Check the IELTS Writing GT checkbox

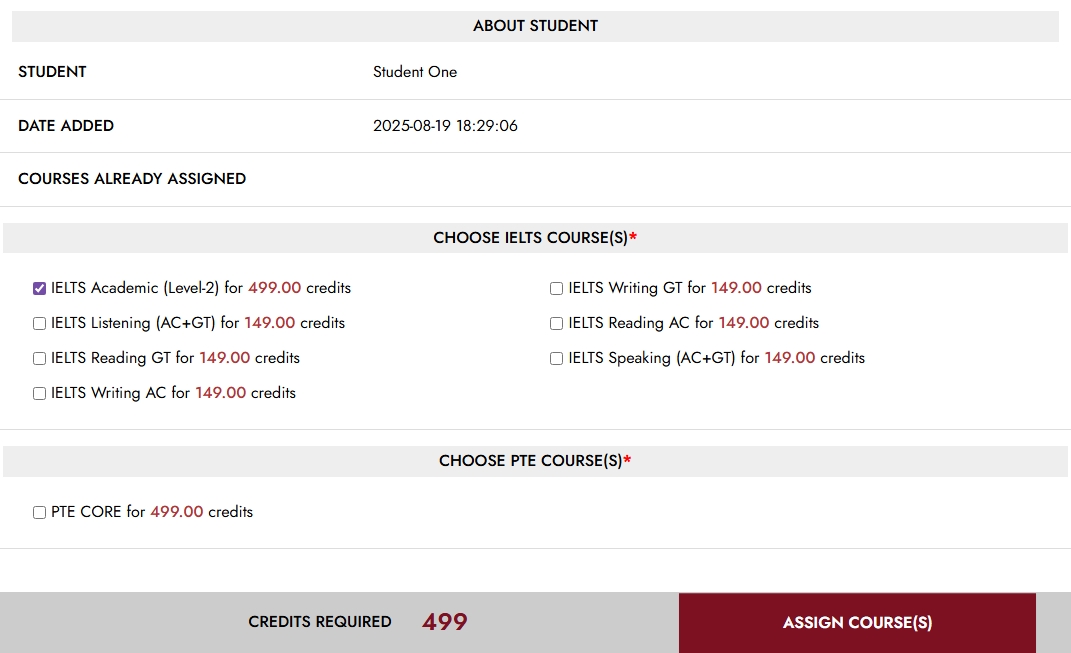[x=556, y=288]
